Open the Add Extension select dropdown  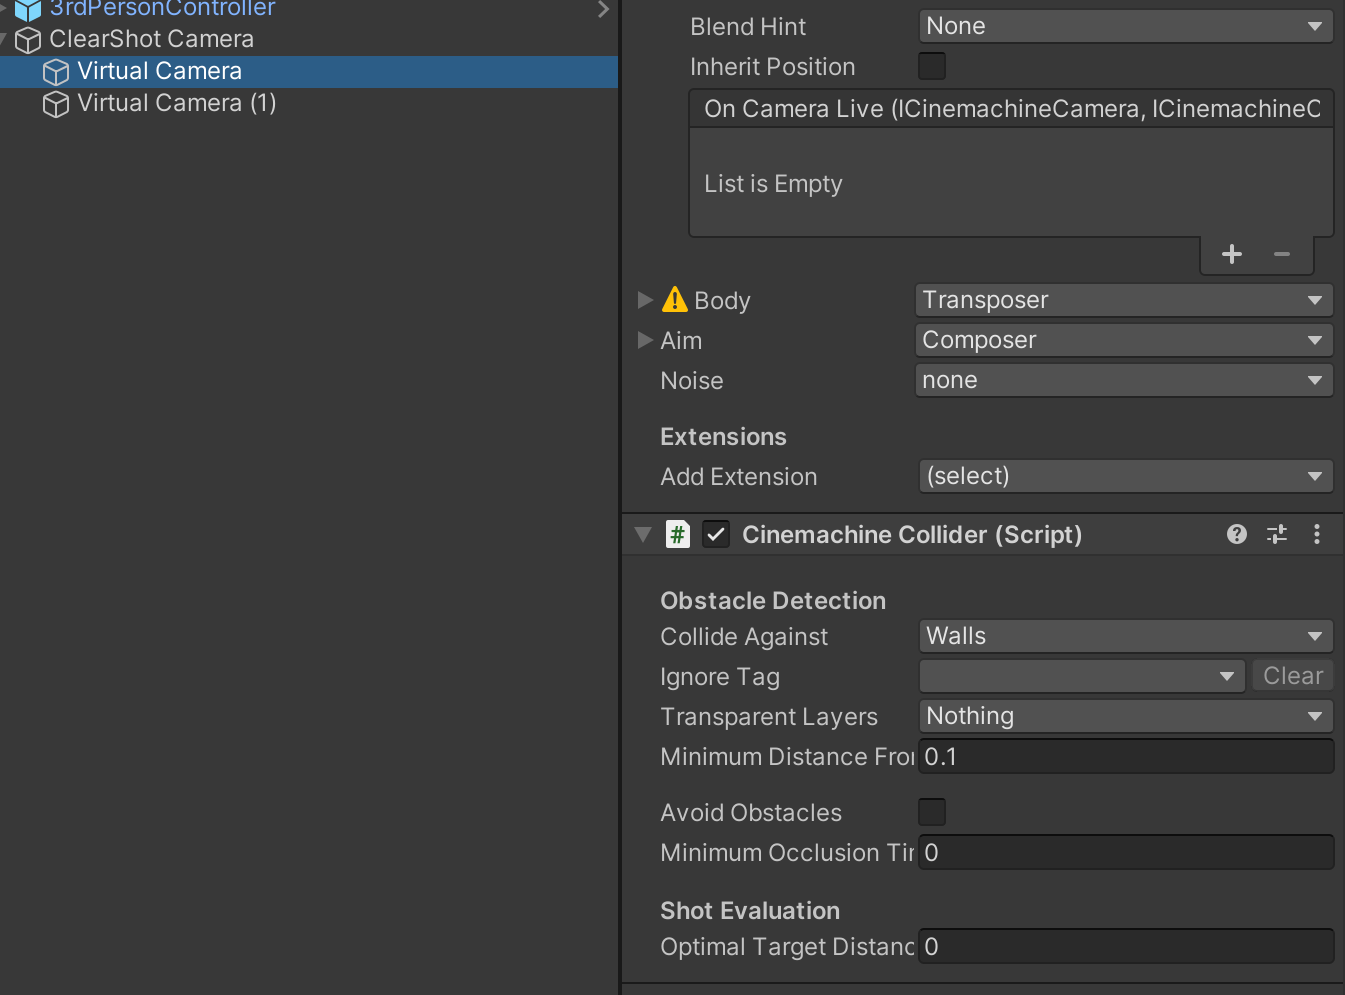click(x=1125, y=476)
